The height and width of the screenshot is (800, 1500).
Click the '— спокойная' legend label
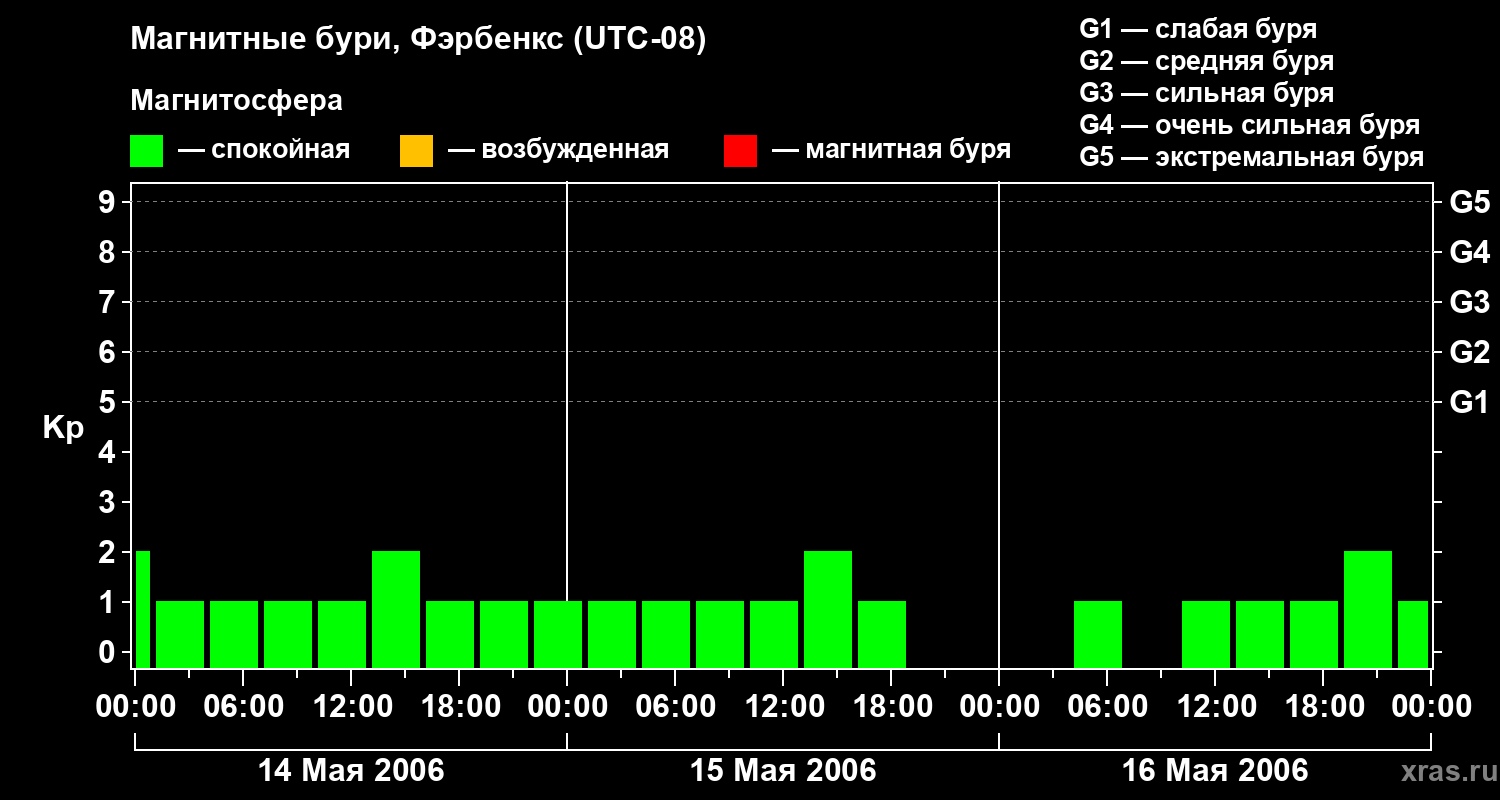pos(264,150)
